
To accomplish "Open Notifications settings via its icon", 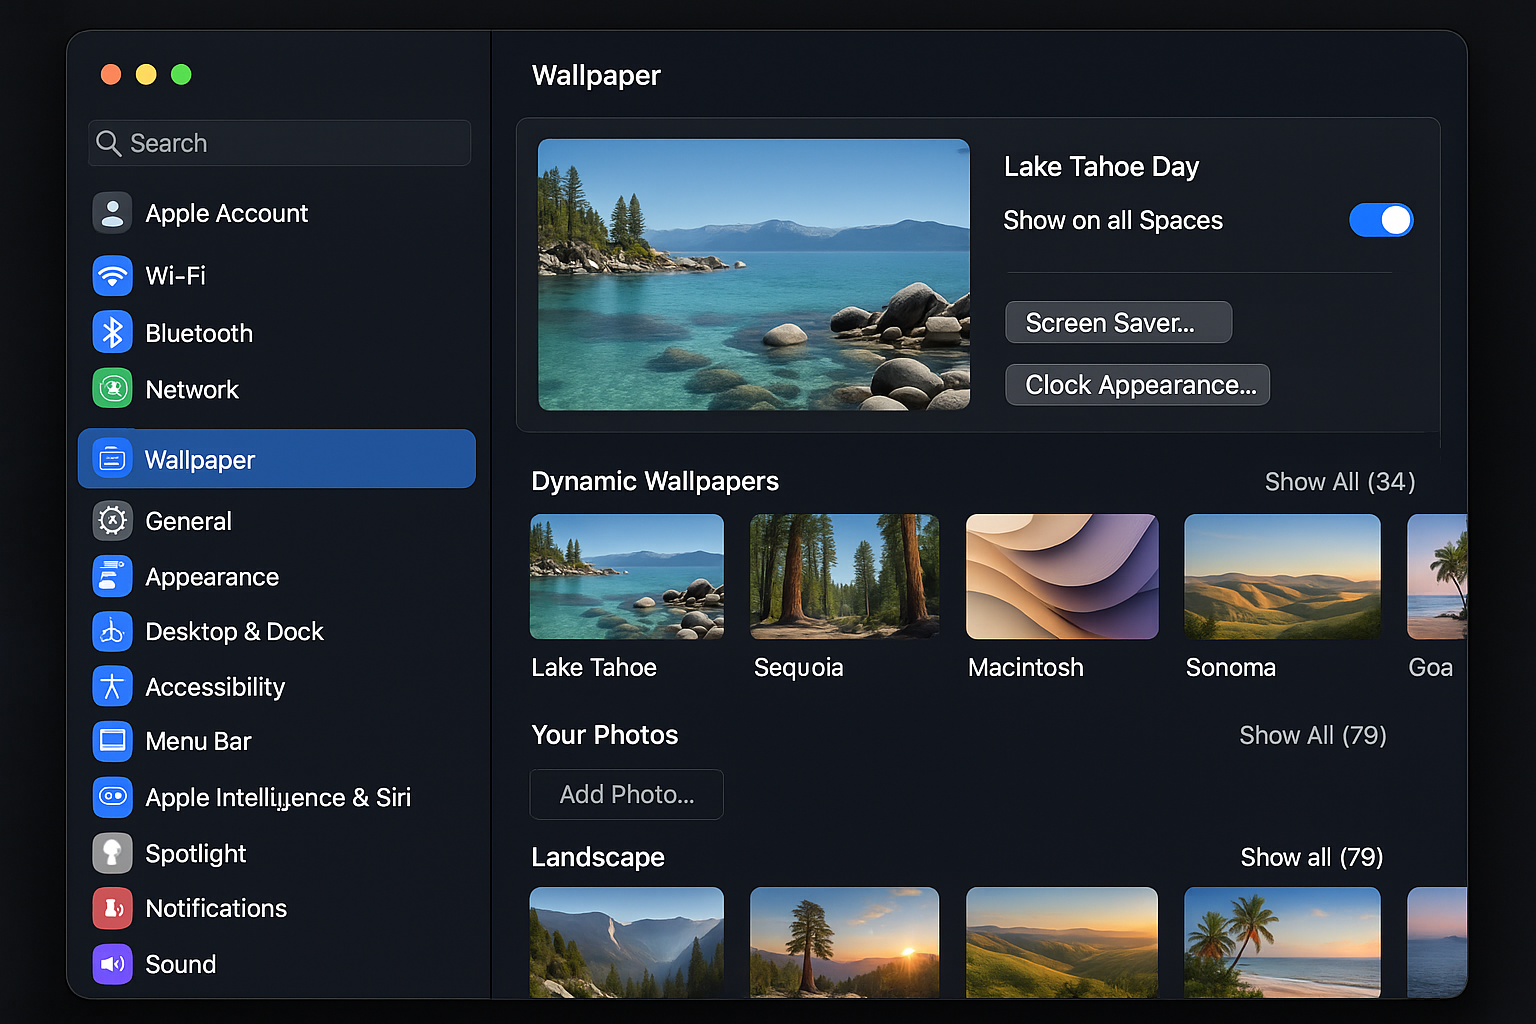I will tap(112, 908).
